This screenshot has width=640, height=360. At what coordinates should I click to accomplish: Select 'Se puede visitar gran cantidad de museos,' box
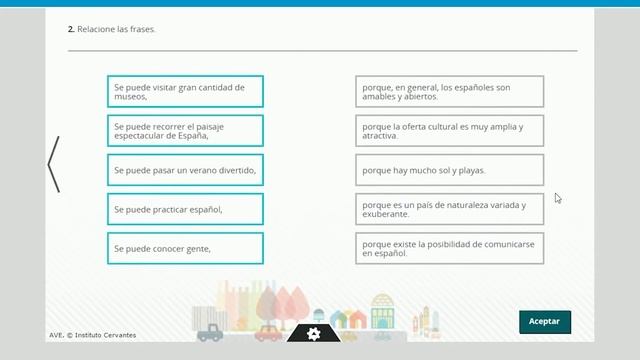(x=185, y=91)
